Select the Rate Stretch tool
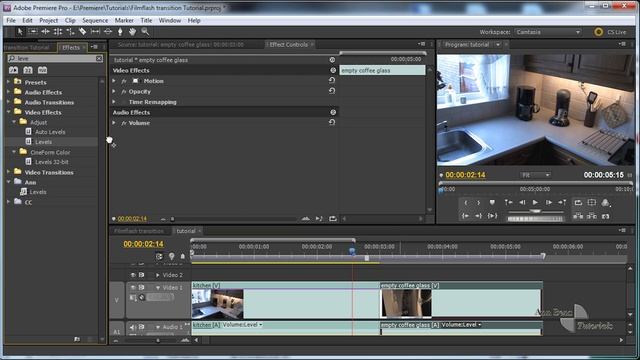 click(70, 32)
